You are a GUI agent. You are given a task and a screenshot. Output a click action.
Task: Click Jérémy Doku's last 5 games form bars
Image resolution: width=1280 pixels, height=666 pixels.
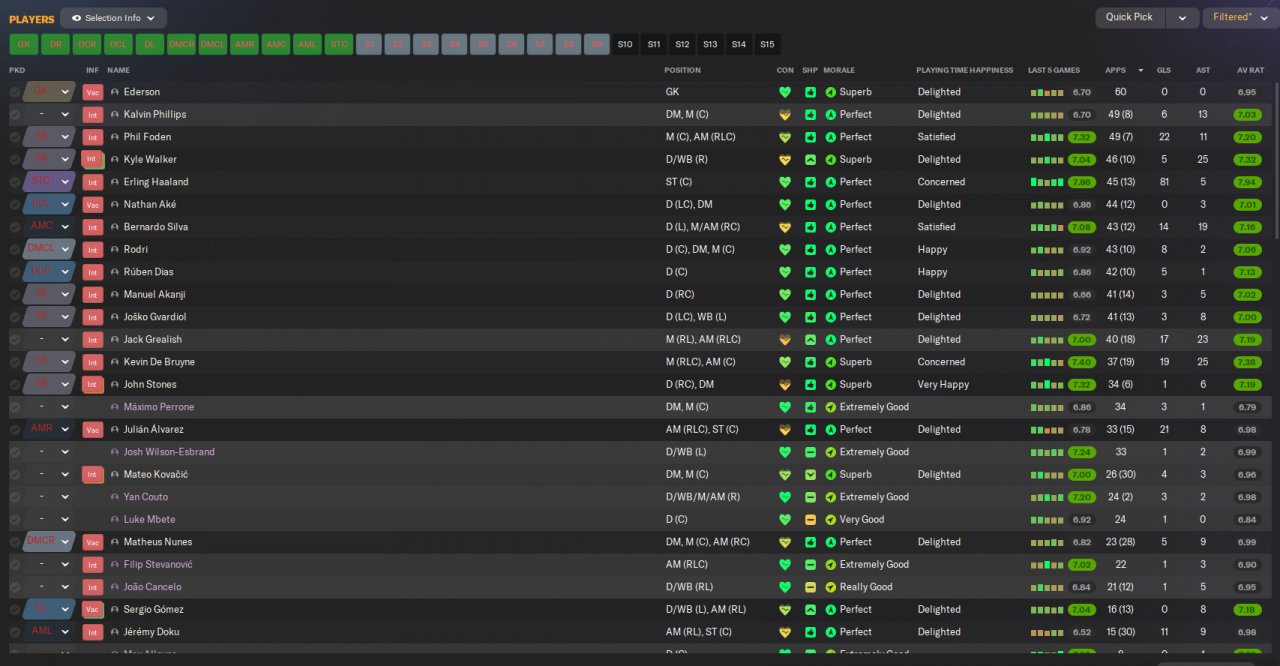(x=1047, y=633)
